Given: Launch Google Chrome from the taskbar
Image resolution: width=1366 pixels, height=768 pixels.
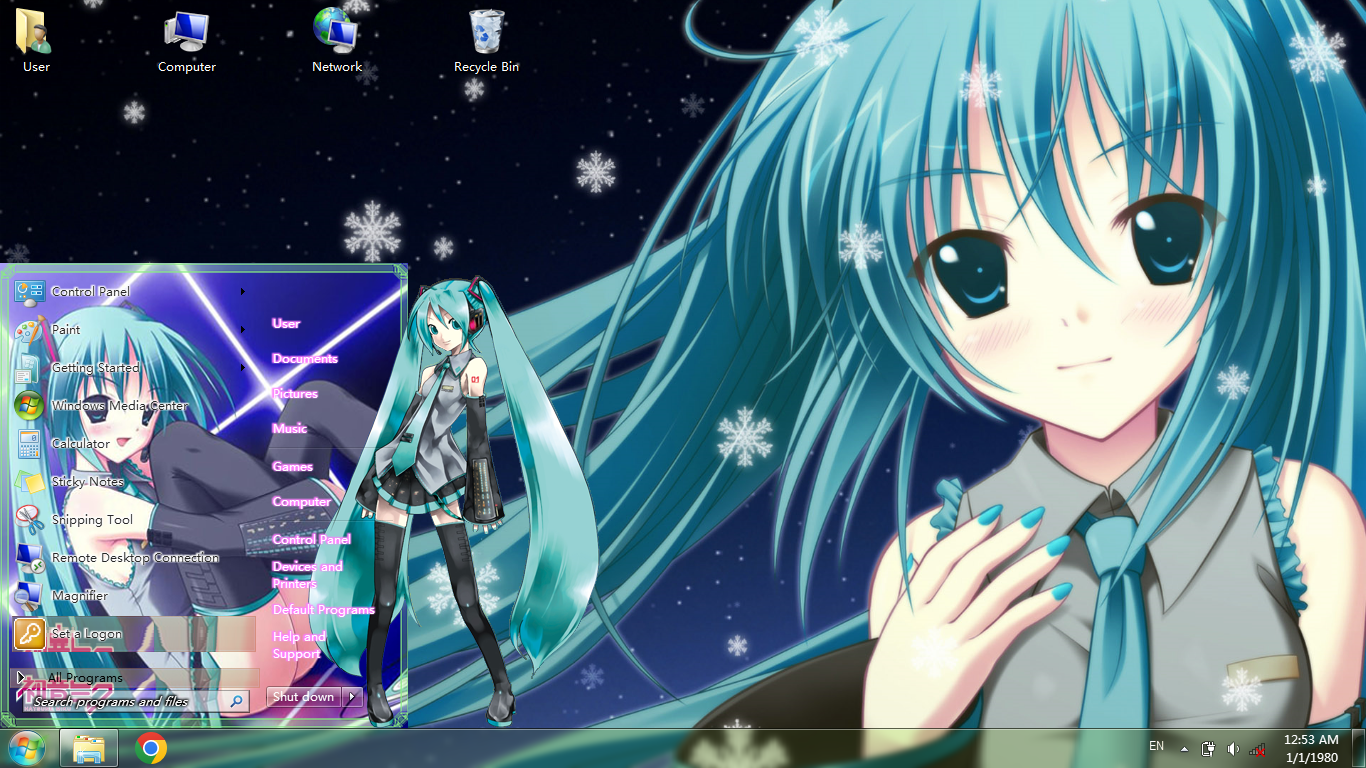Looking at the screenshot, I should click(x=151, y=748).
